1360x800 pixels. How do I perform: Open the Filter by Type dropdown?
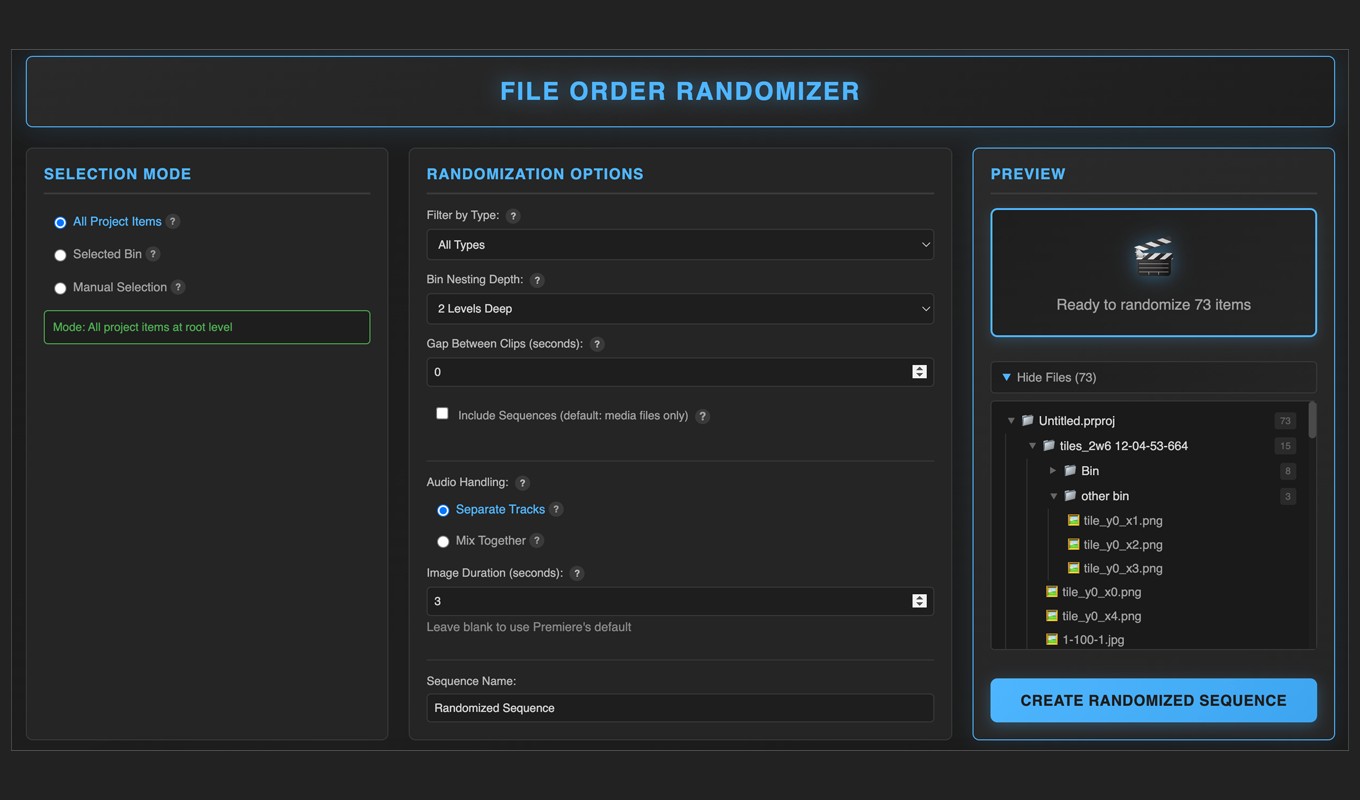point(680,244)
